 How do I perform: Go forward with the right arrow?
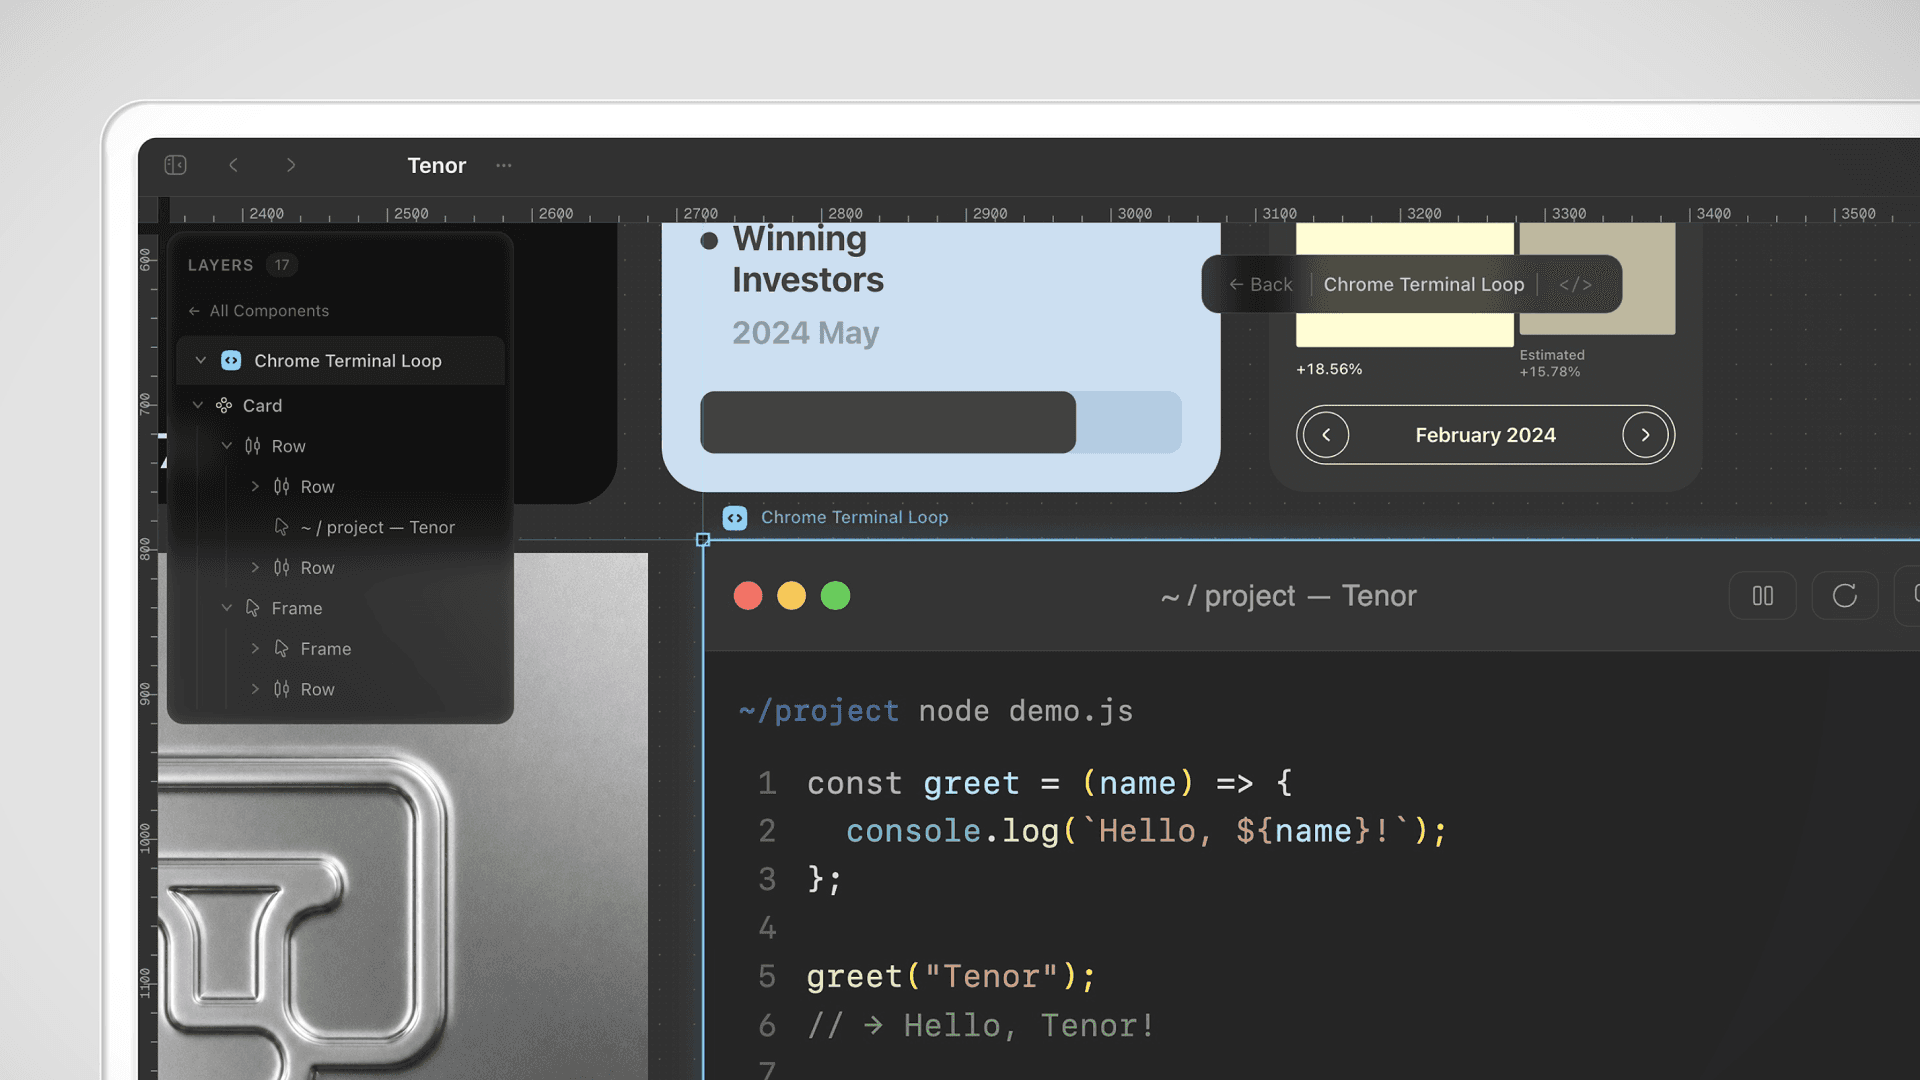(291, 165)
